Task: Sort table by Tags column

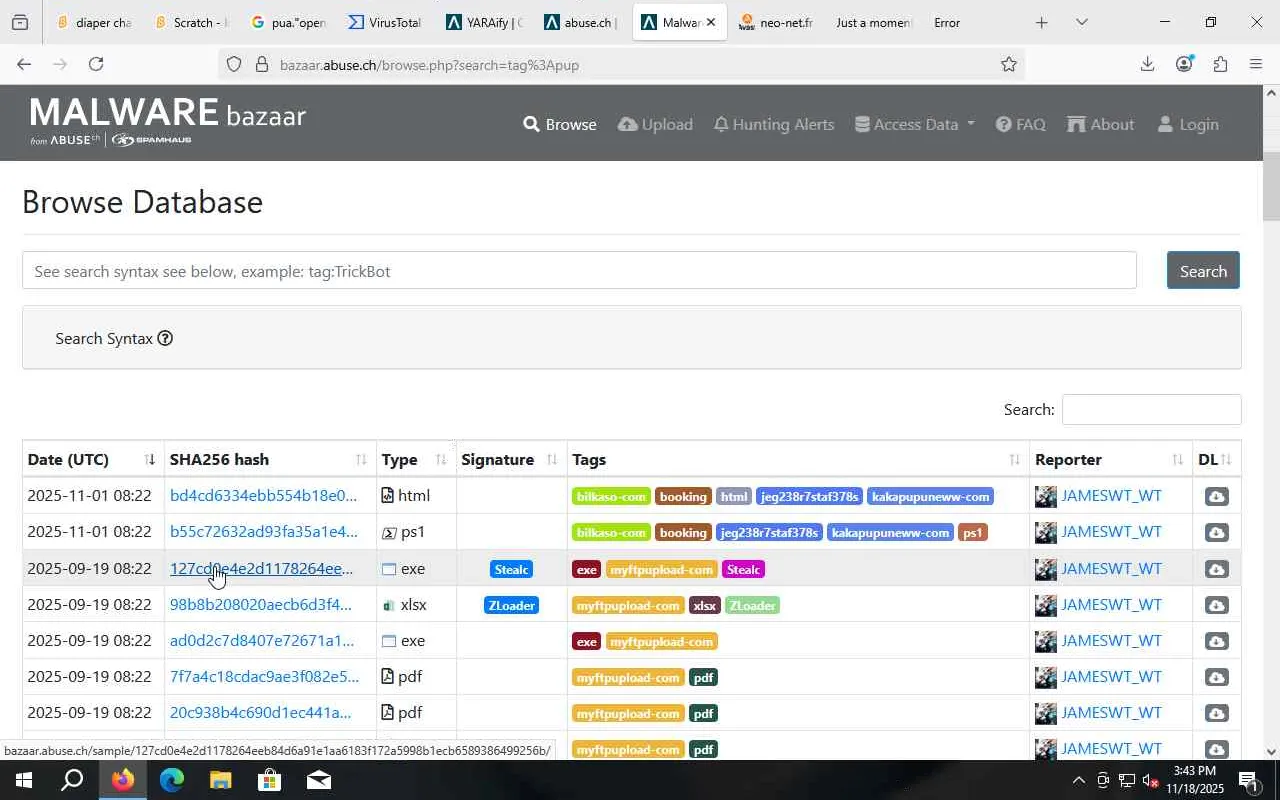Action: [x=797, y=459]
